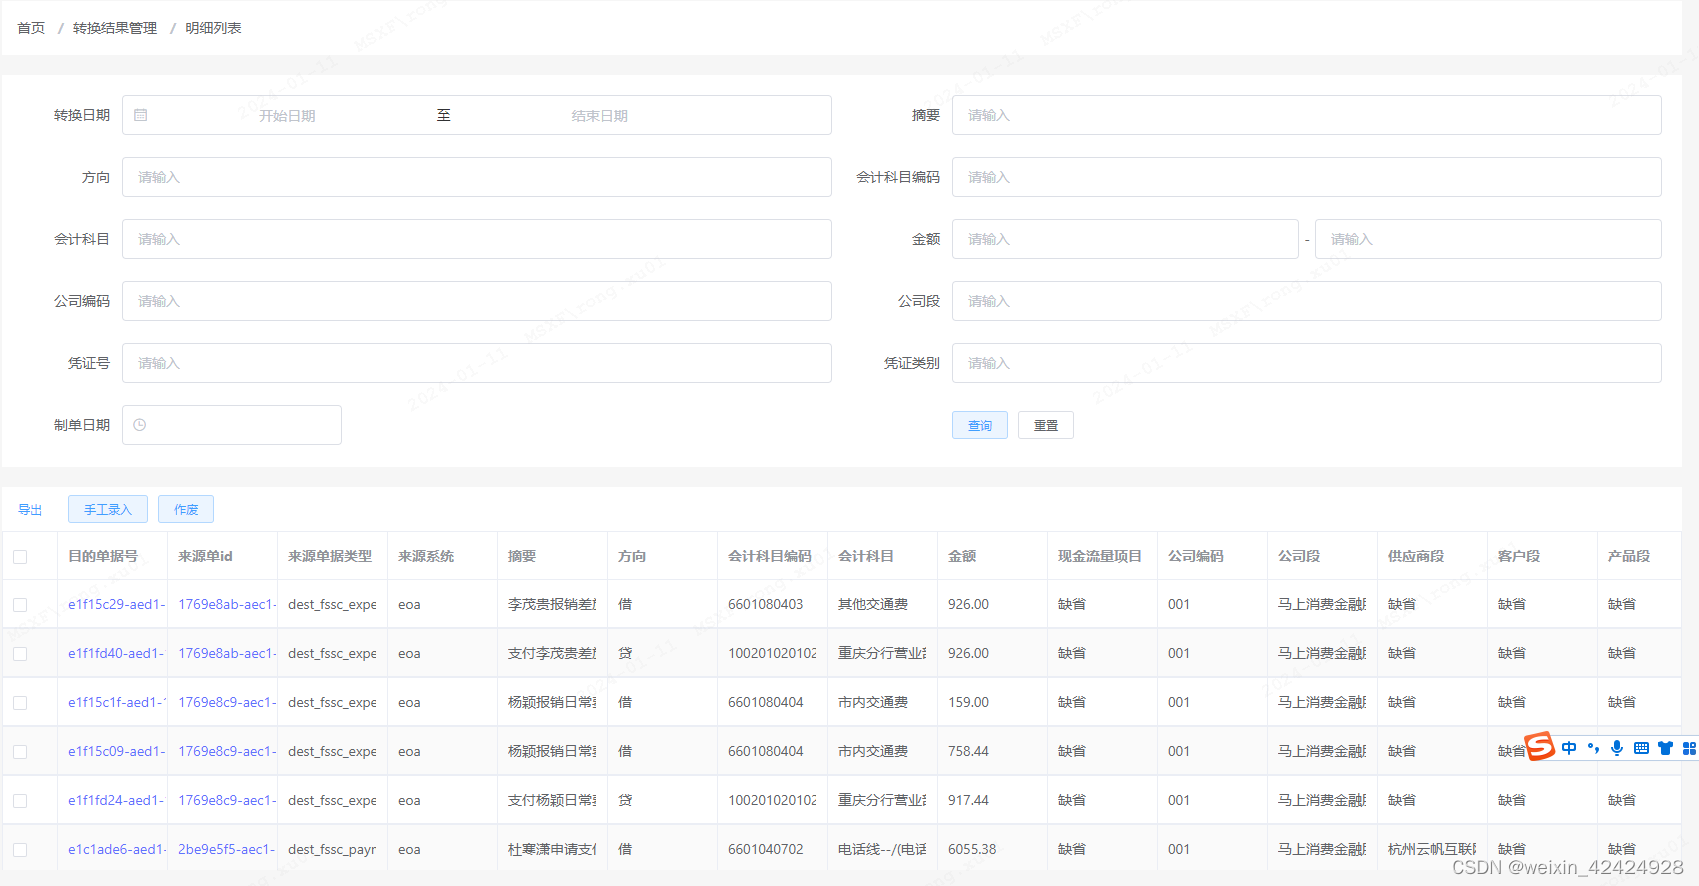Check the row with e1f15c09-aed1 document
Image resolution: width=1699 pixels, height=886 pixels.
click(20, 752)
